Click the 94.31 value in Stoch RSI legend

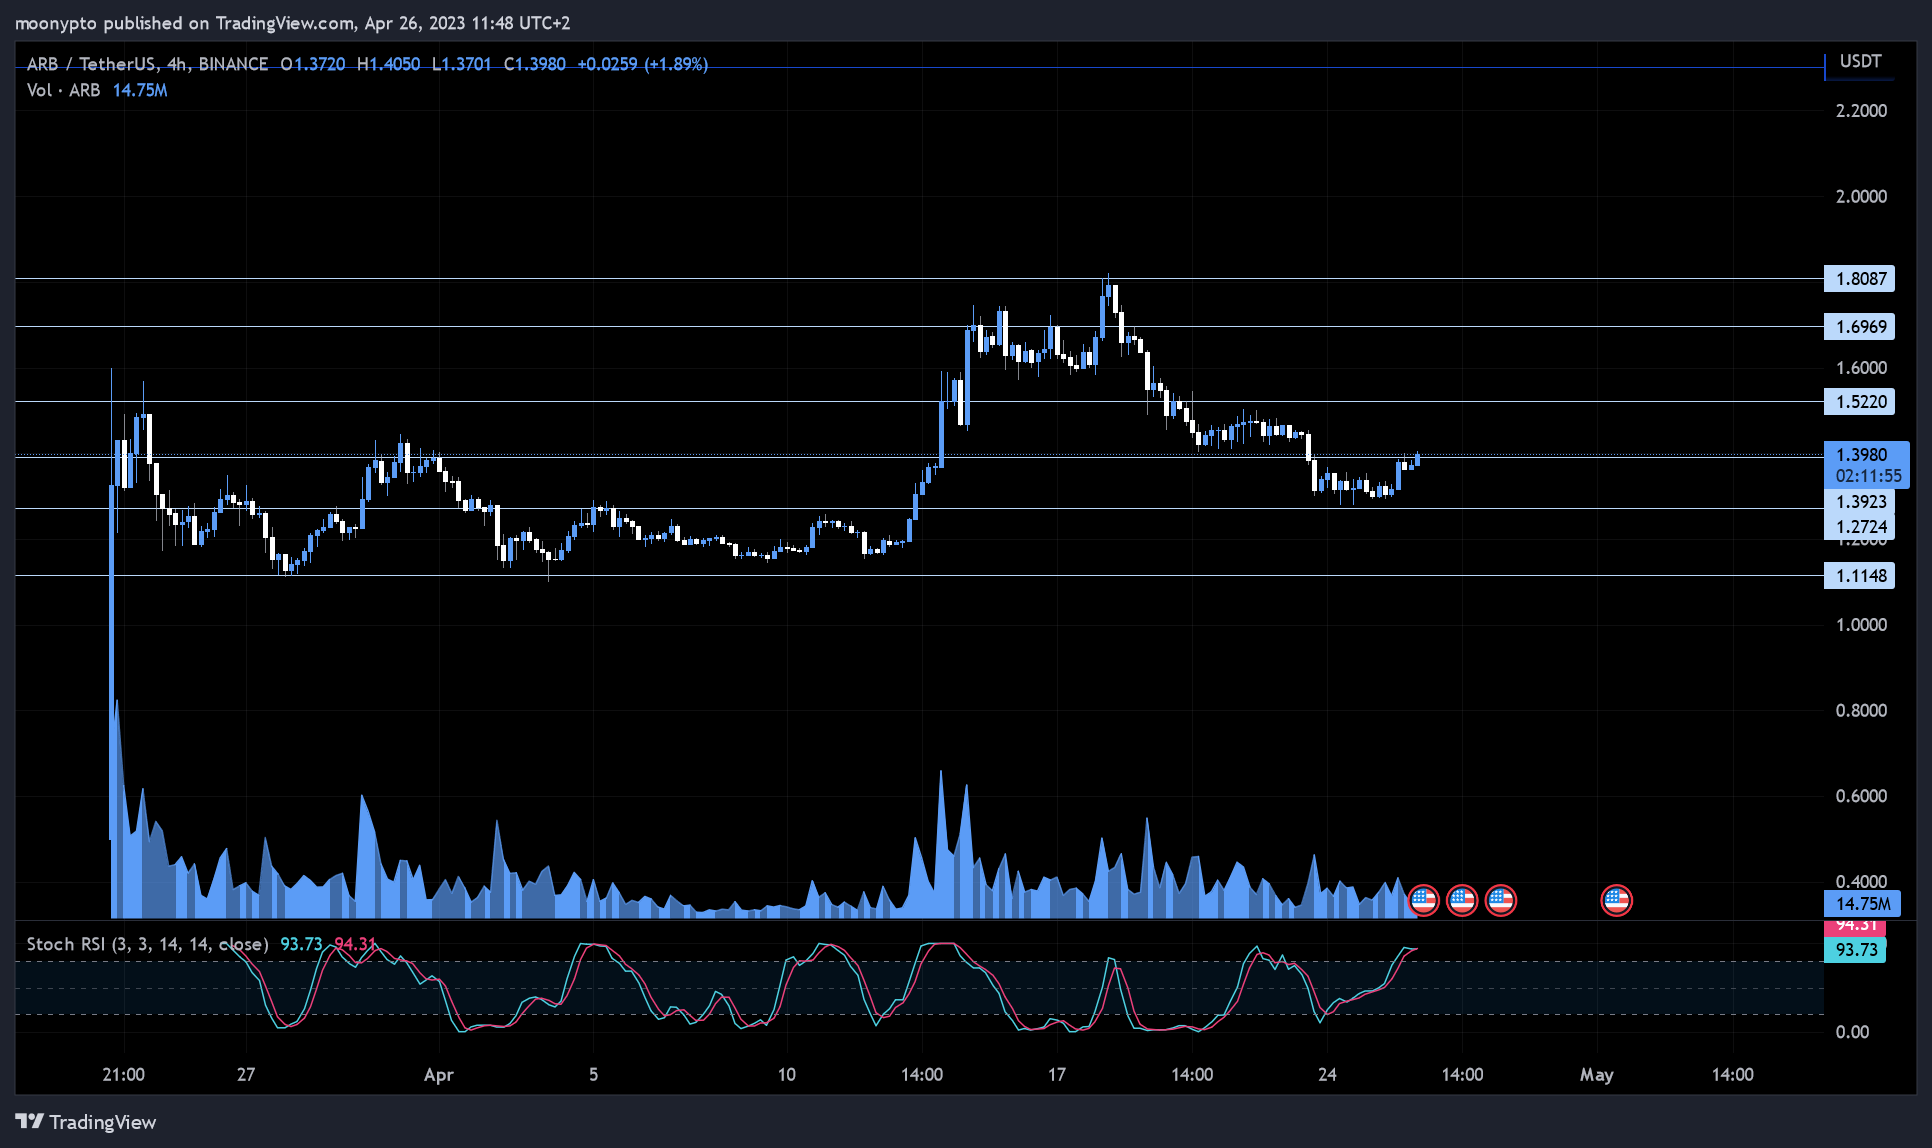click(x=355, y=944)
